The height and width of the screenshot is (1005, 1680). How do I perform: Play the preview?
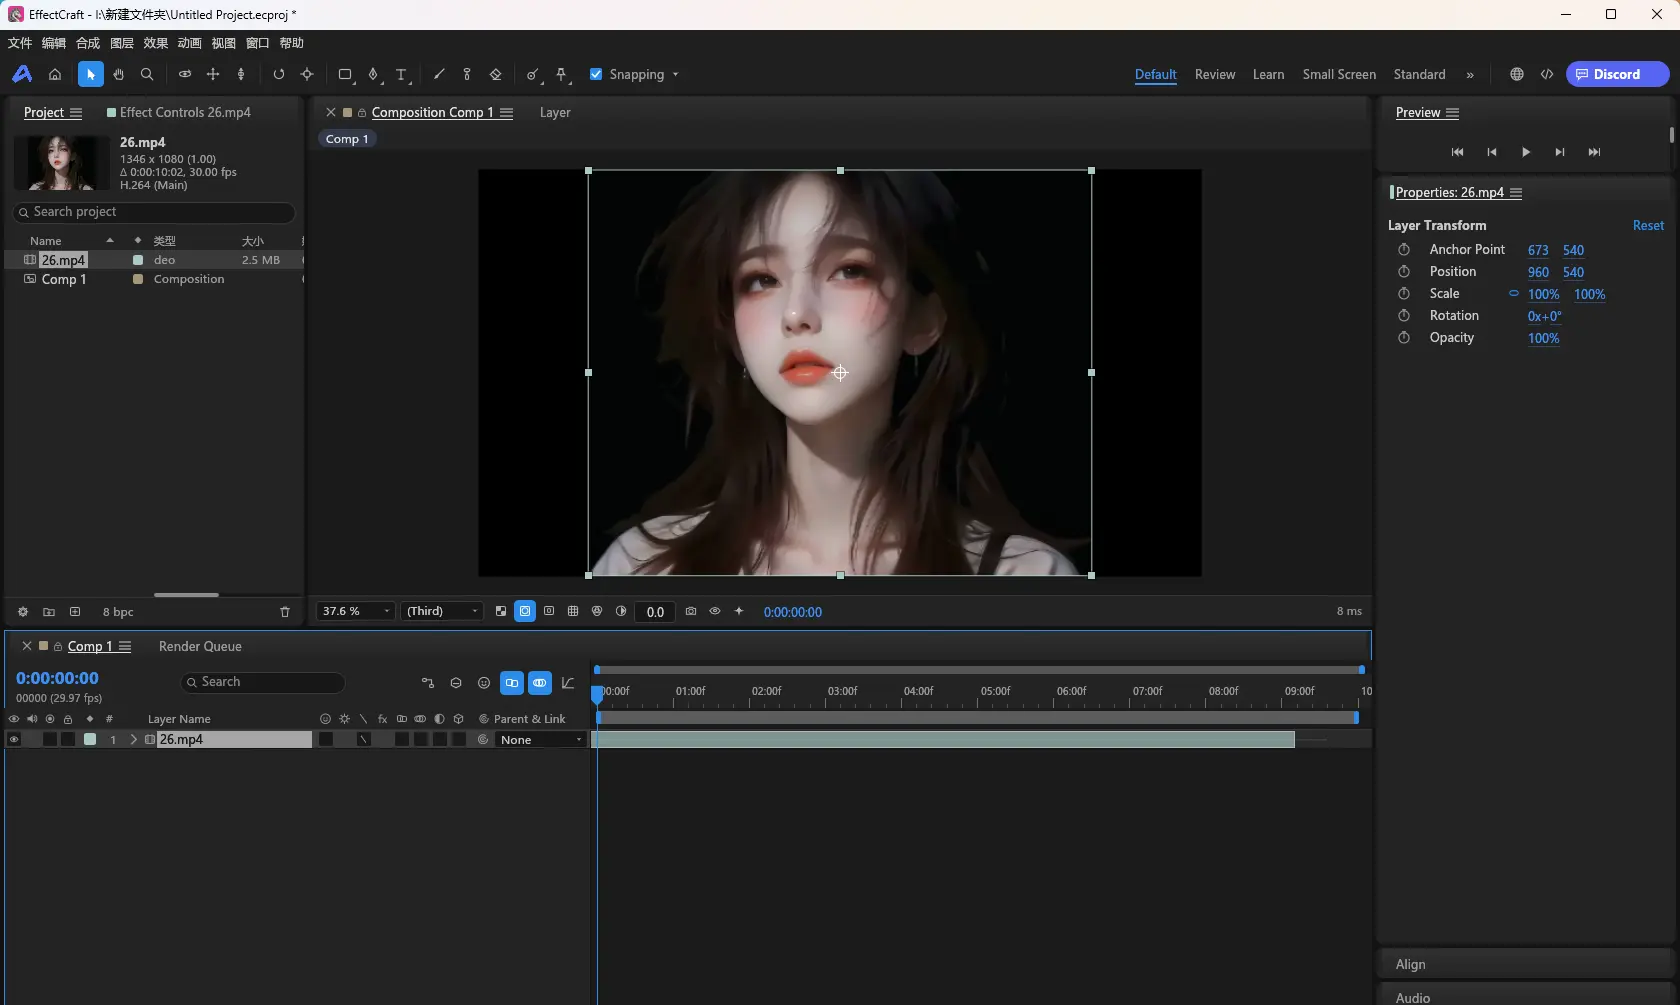[x=1526, y=152]
